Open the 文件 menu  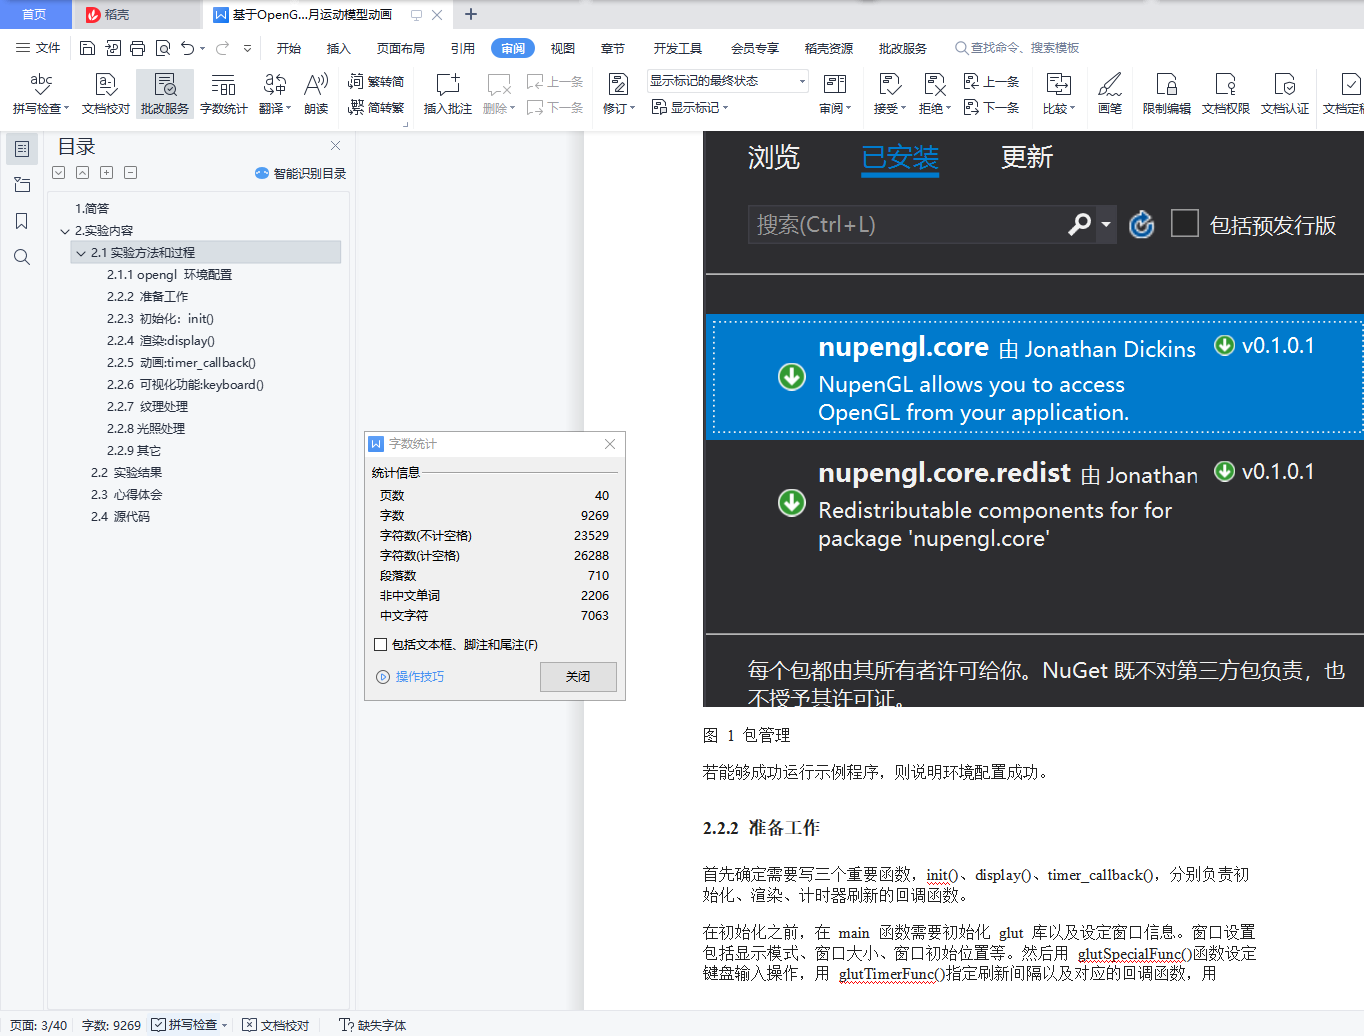pos(38,48)
